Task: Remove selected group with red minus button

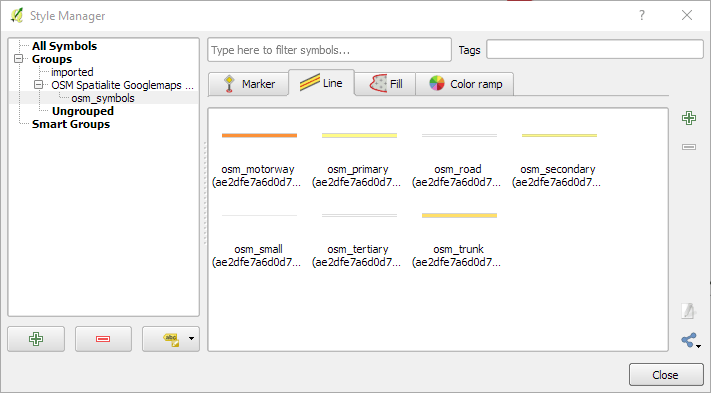Action: [103, 339]
